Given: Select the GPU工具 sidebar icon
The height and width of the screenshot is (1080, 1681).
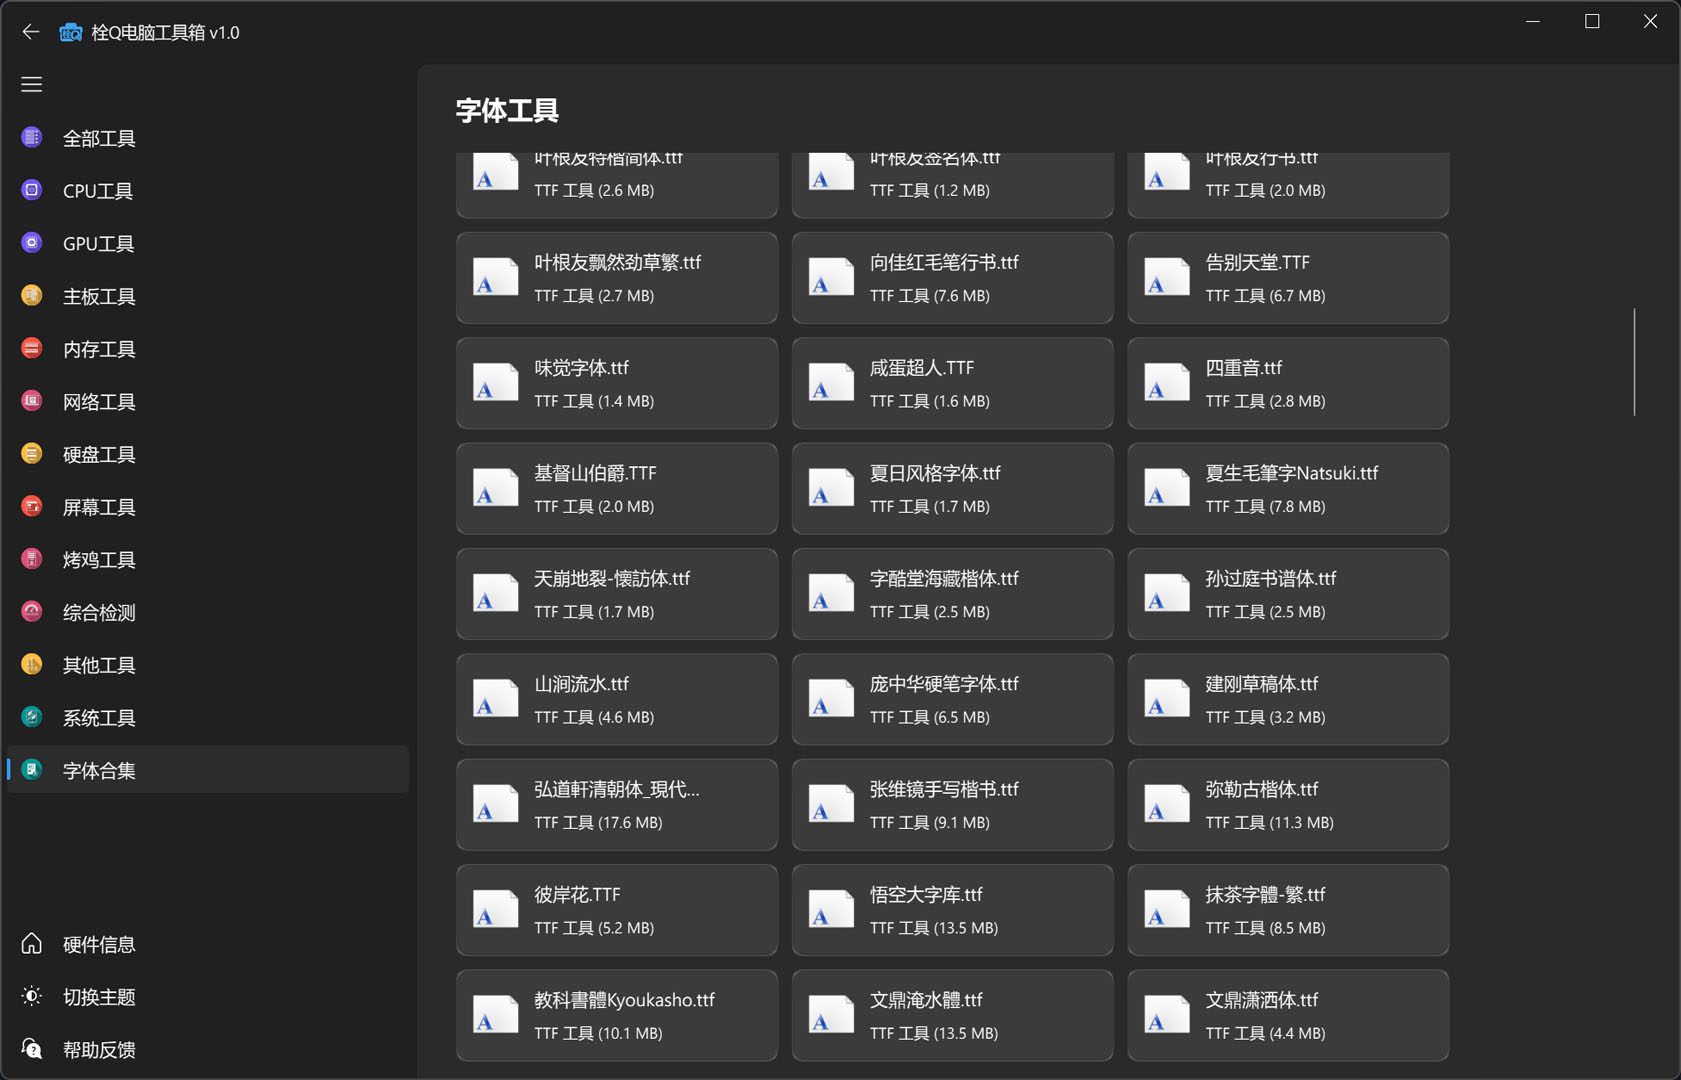Looking at the screenshot, I should pyautogui.click(x=32, y=243).
